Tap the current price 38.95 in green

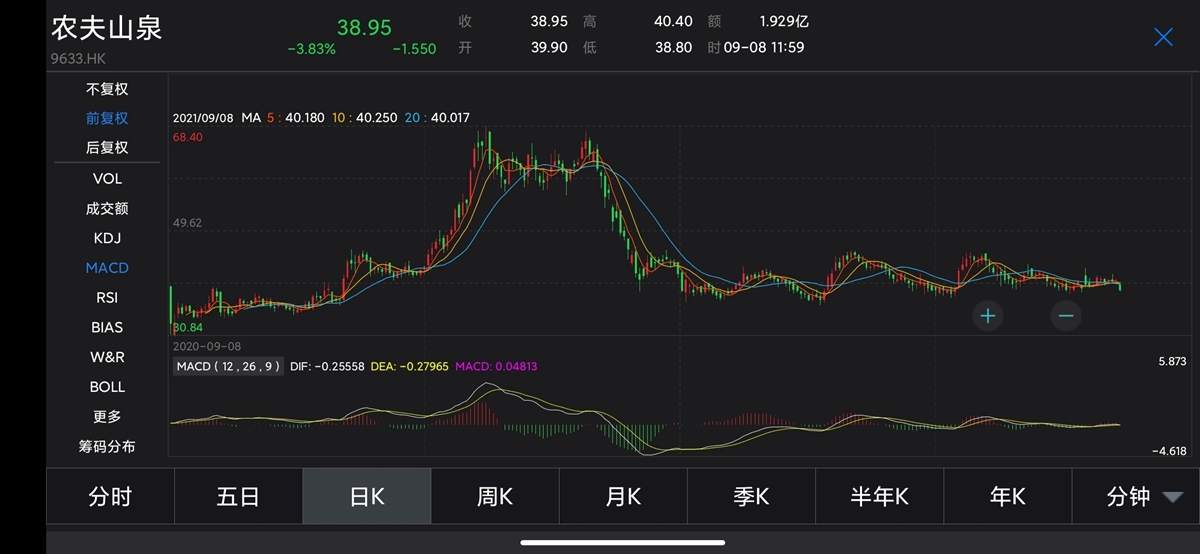pyautogui.click(x=364, y=28)
